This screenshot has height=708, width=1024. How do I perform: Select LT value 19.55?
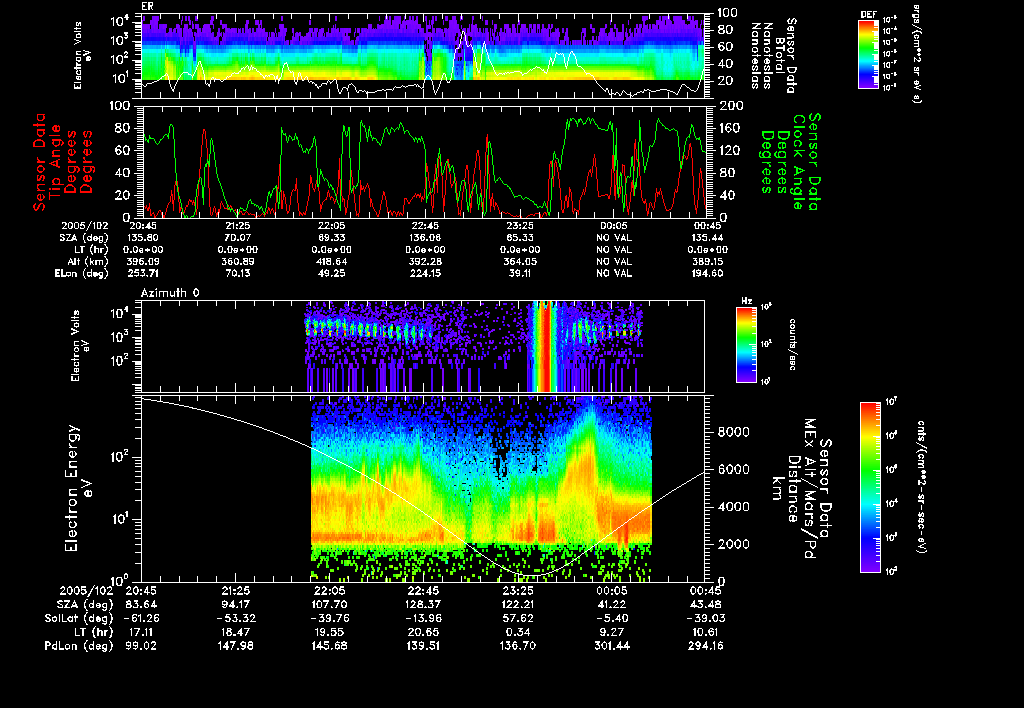(330, 632)
